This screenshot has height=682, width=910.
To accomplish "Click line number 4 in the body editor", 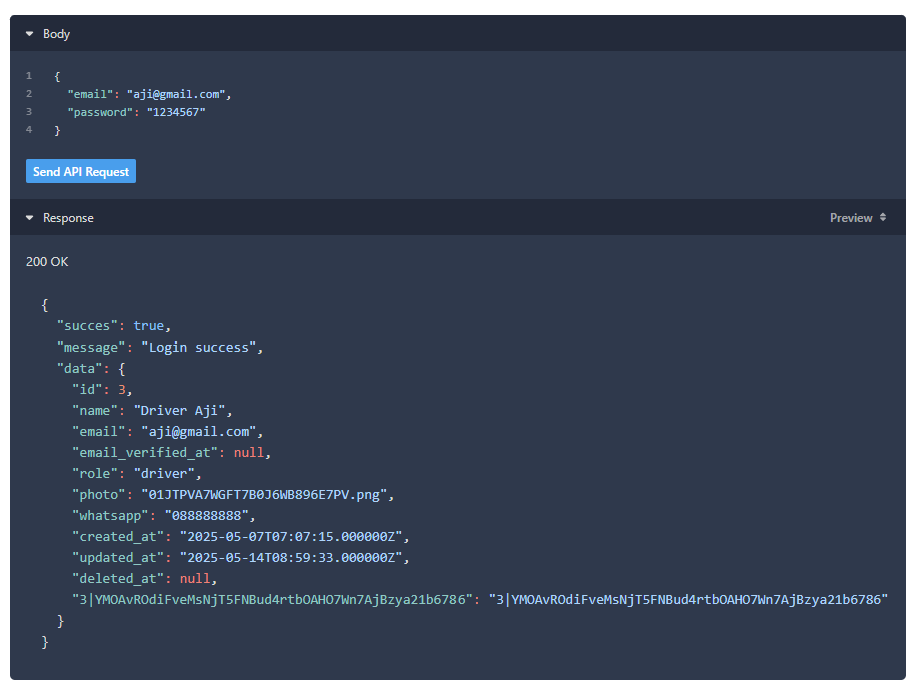I will click(x=28, y=130).
